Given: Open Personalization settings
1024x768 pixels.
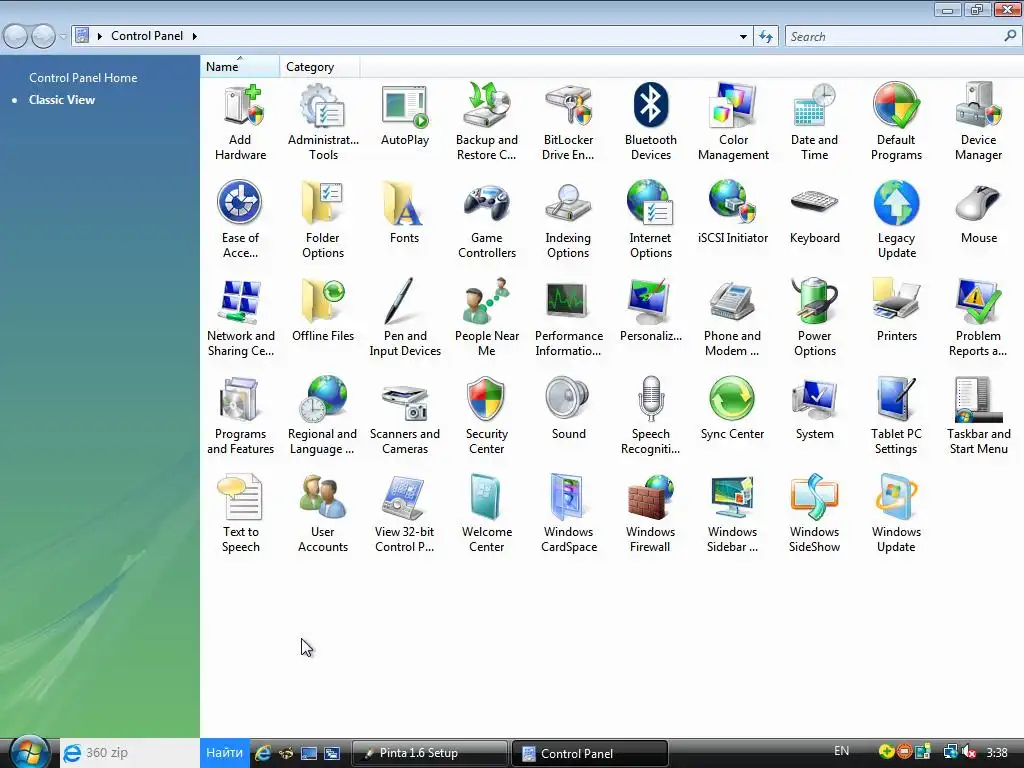Looking at the screenshot, I should (650, 311).
